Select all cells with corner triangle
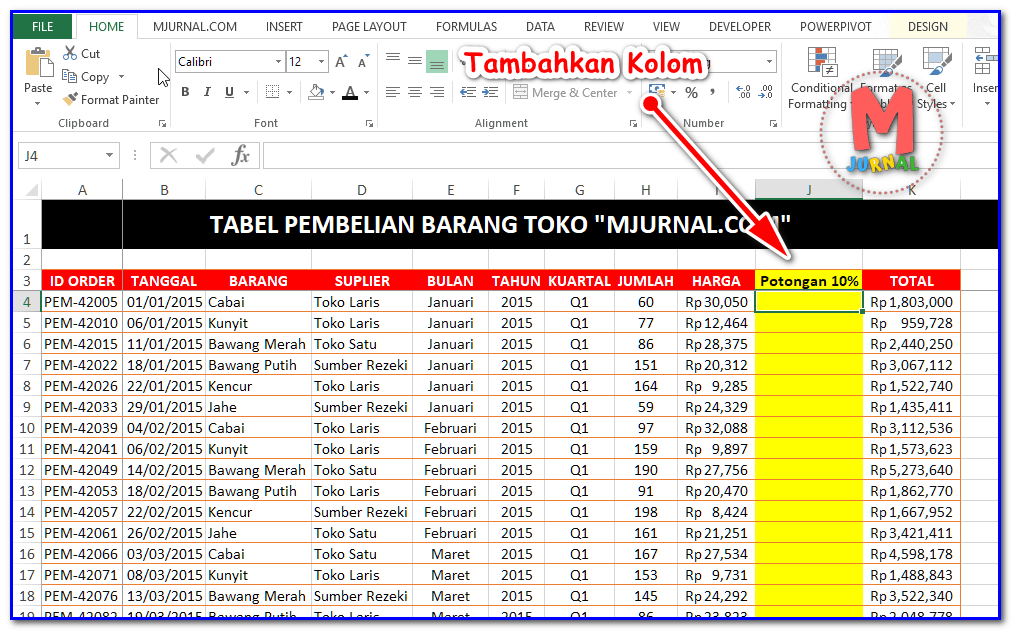The height and width of the screenshot is (631, 1012). (x=30, y=190)
